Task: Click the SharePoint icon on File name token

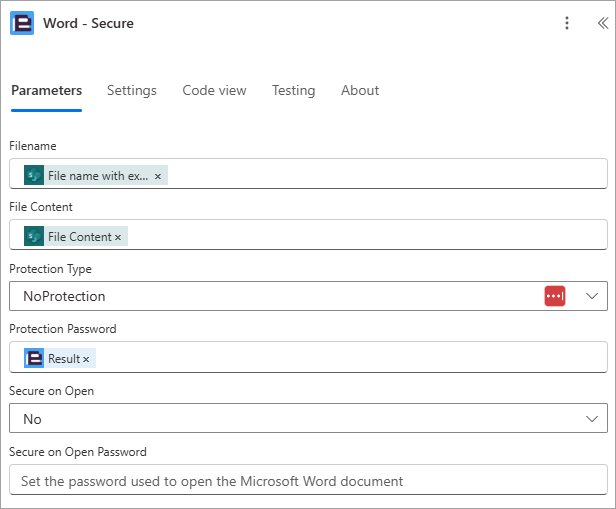Action: 34,175
